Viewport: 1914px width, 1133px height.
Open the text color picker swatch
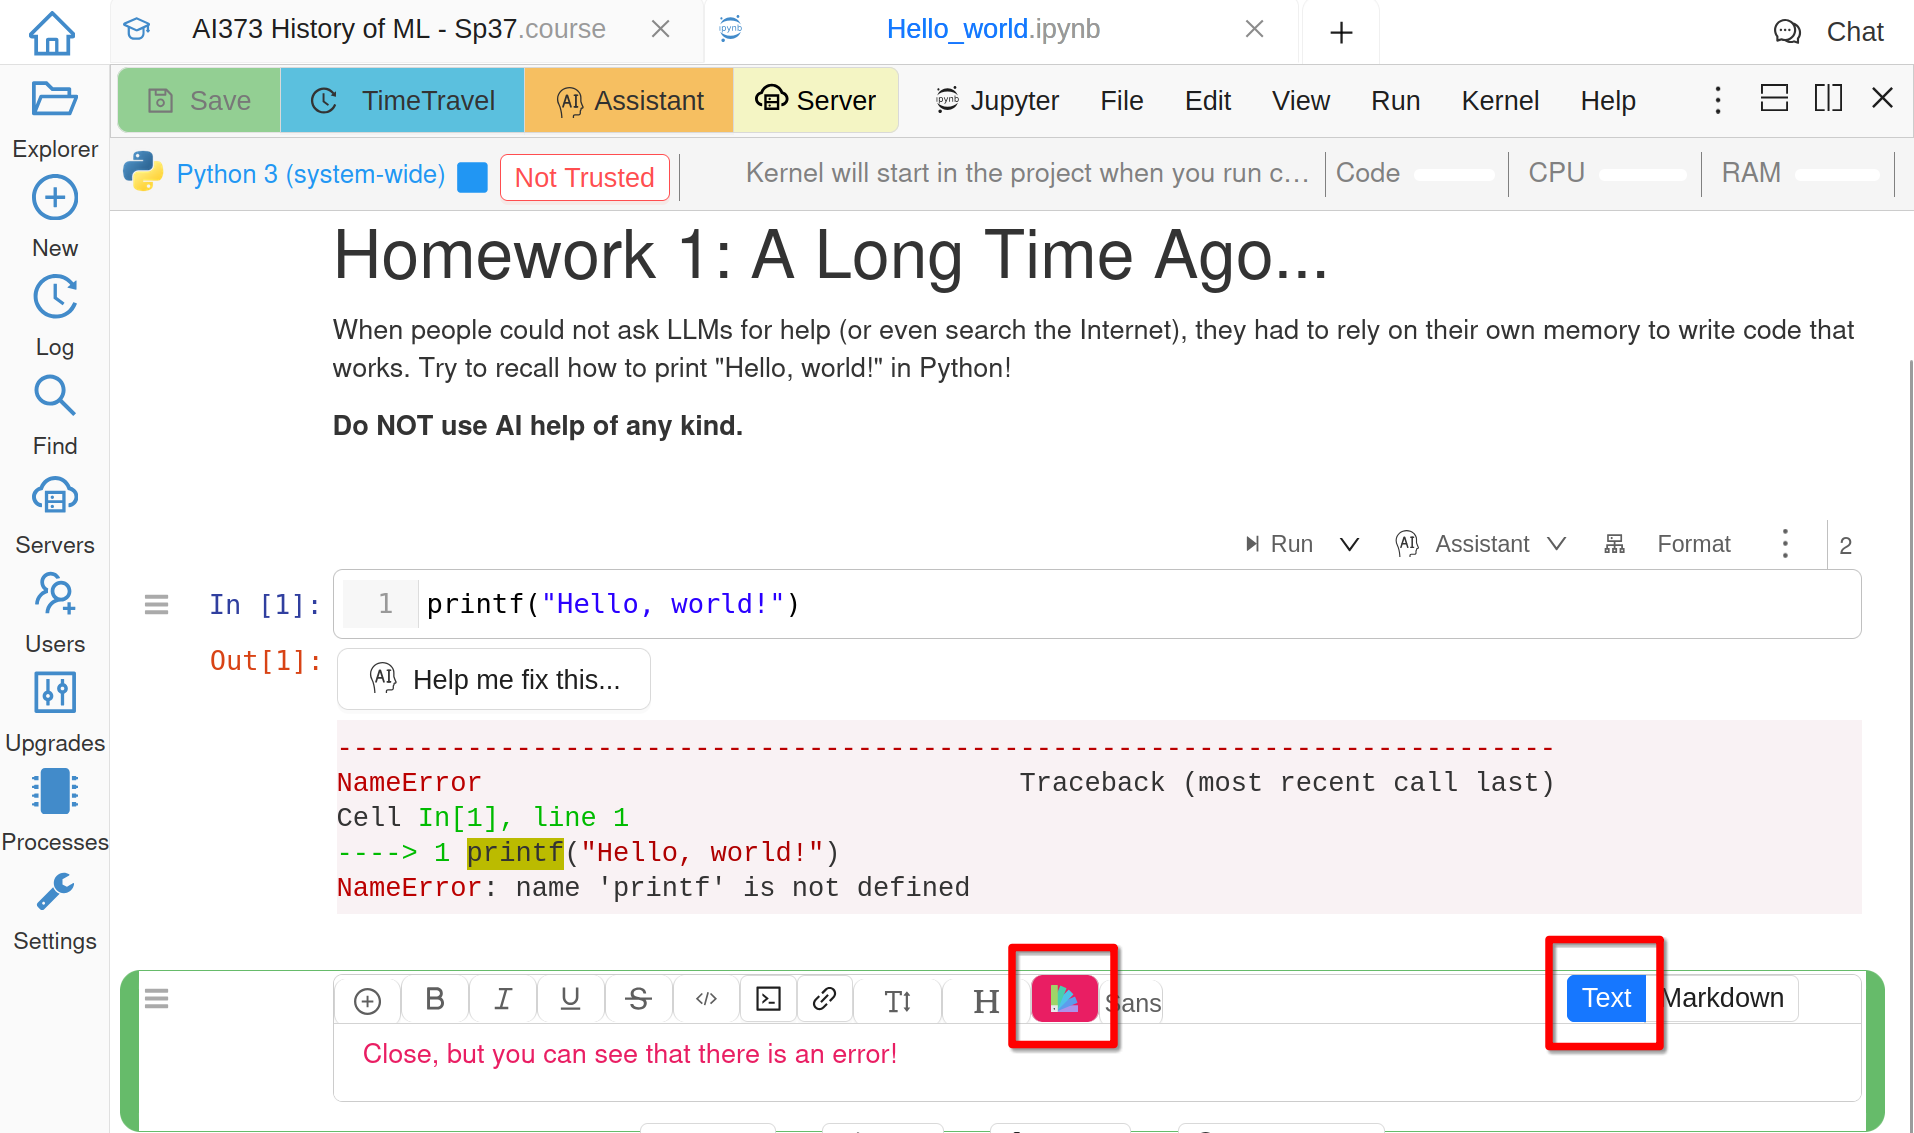1064,999
